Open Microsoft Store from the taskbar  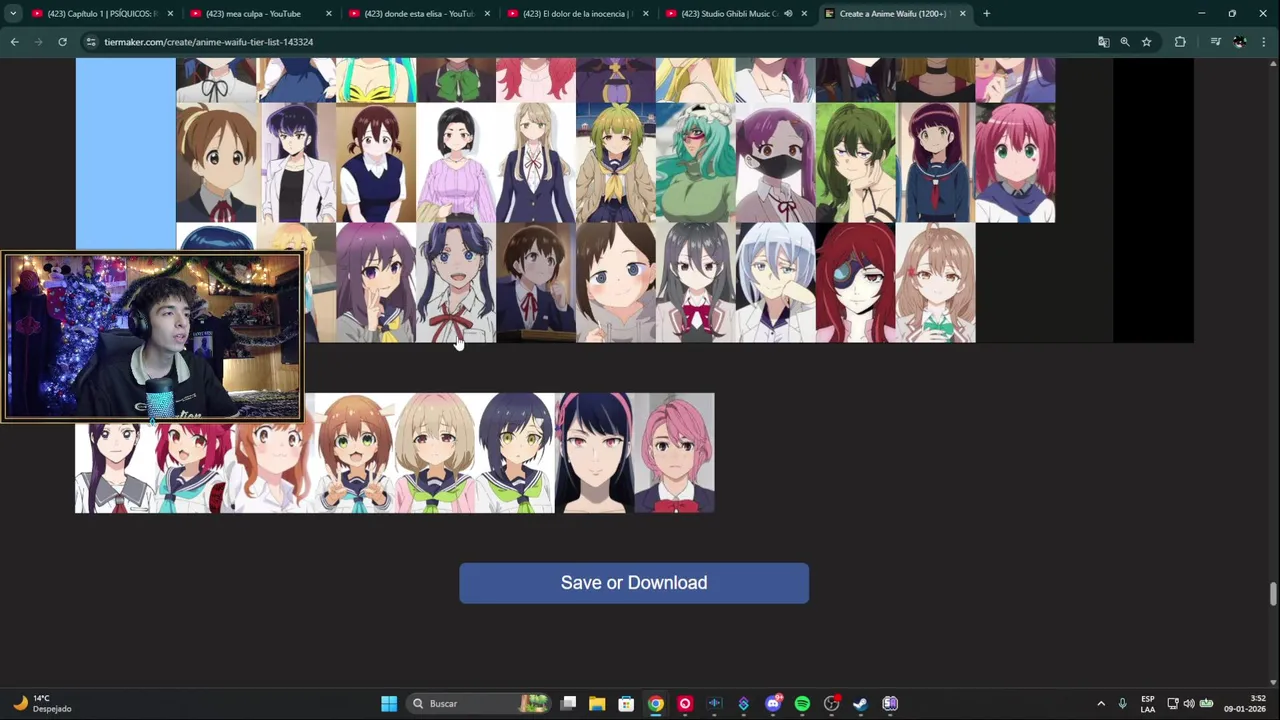point(626,704)
